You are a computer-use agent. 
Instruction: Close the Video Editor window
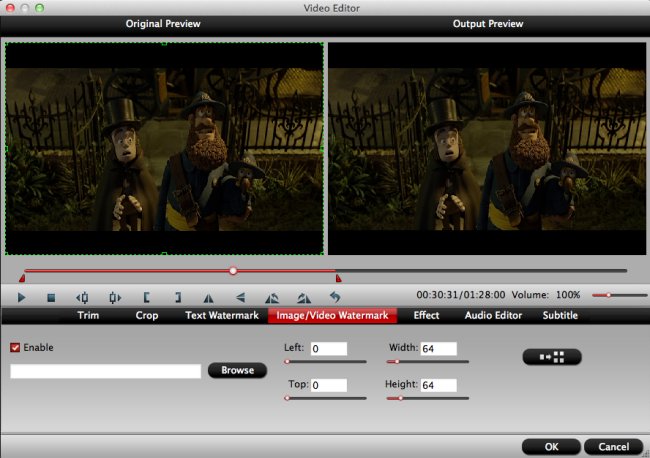pos(10,8)
